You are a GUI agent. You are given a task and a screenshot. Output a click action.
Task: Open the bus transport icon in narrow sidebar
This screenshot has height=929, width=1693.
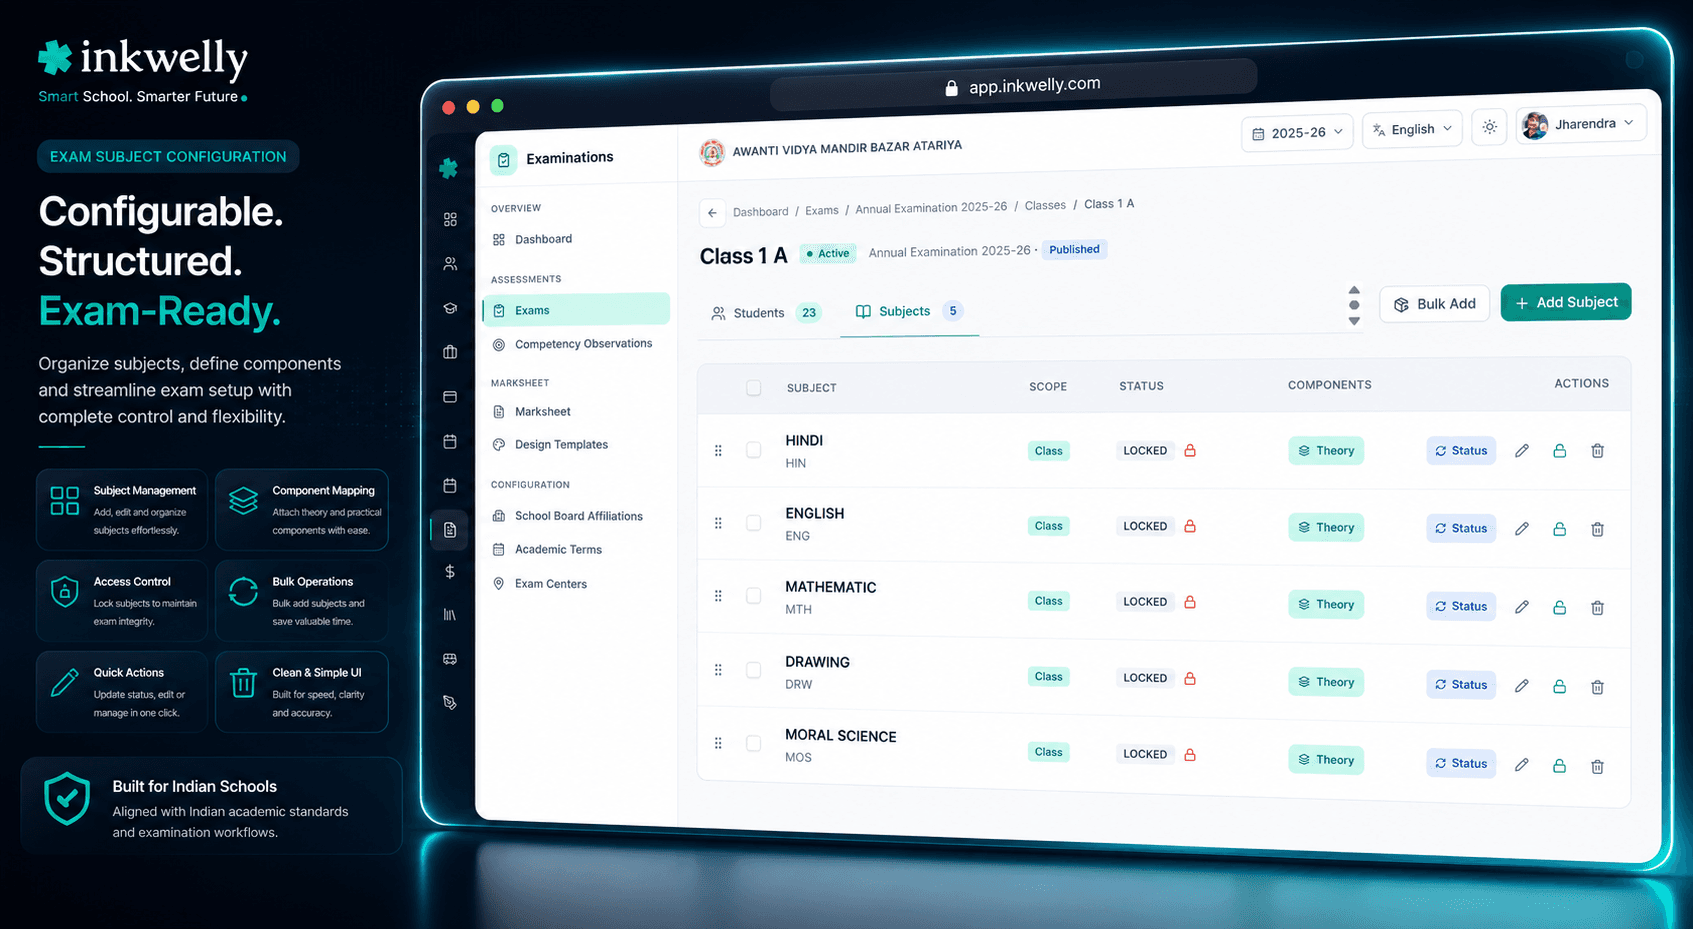tap(450, 659)
